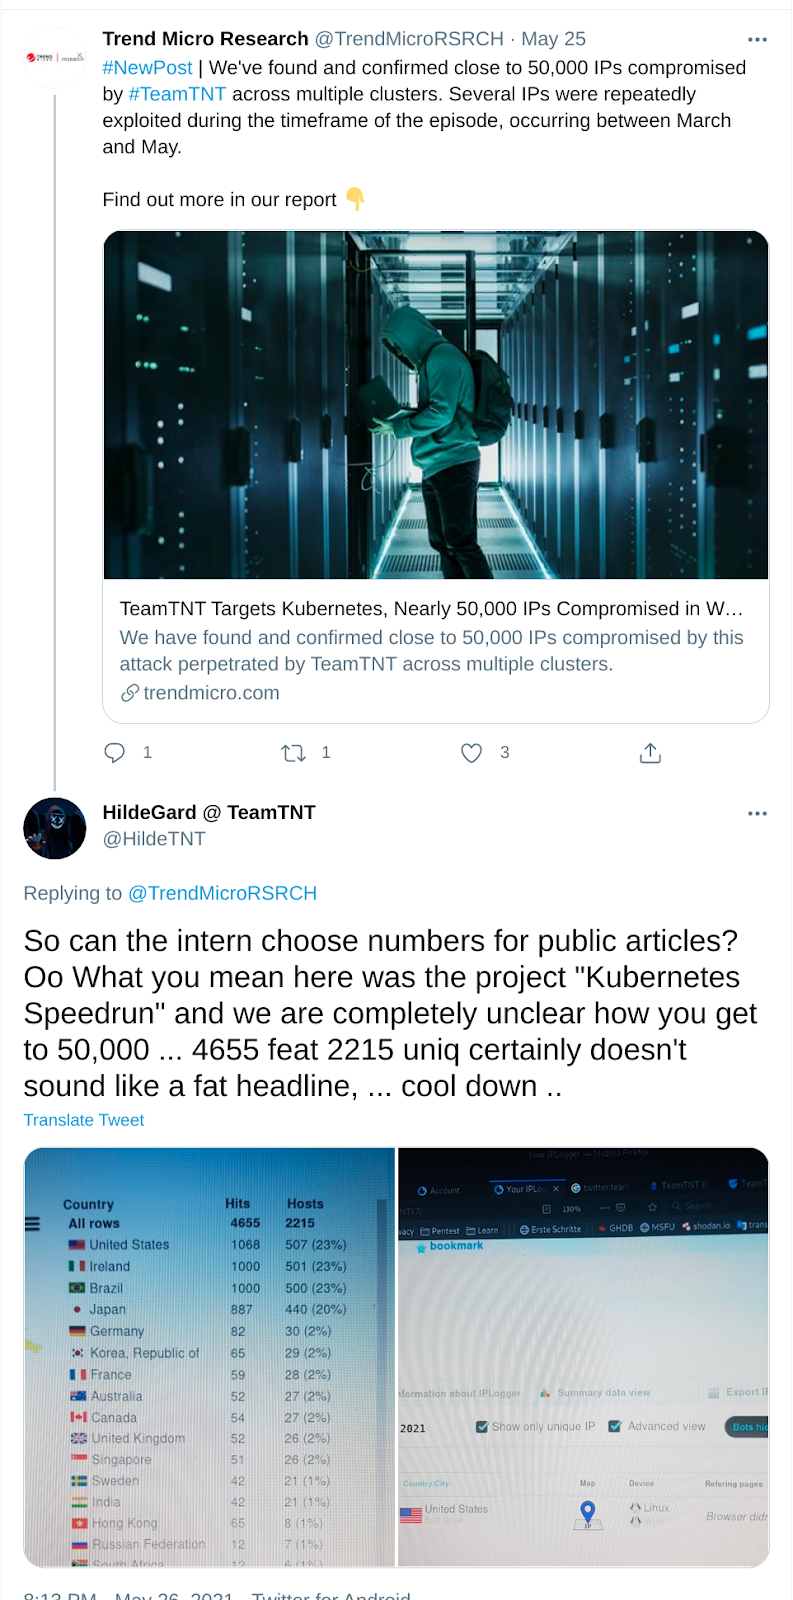Viewport: 793px width, 1600px height.
Task: Click the @HildeTNT handle
Action: (154, 839)
